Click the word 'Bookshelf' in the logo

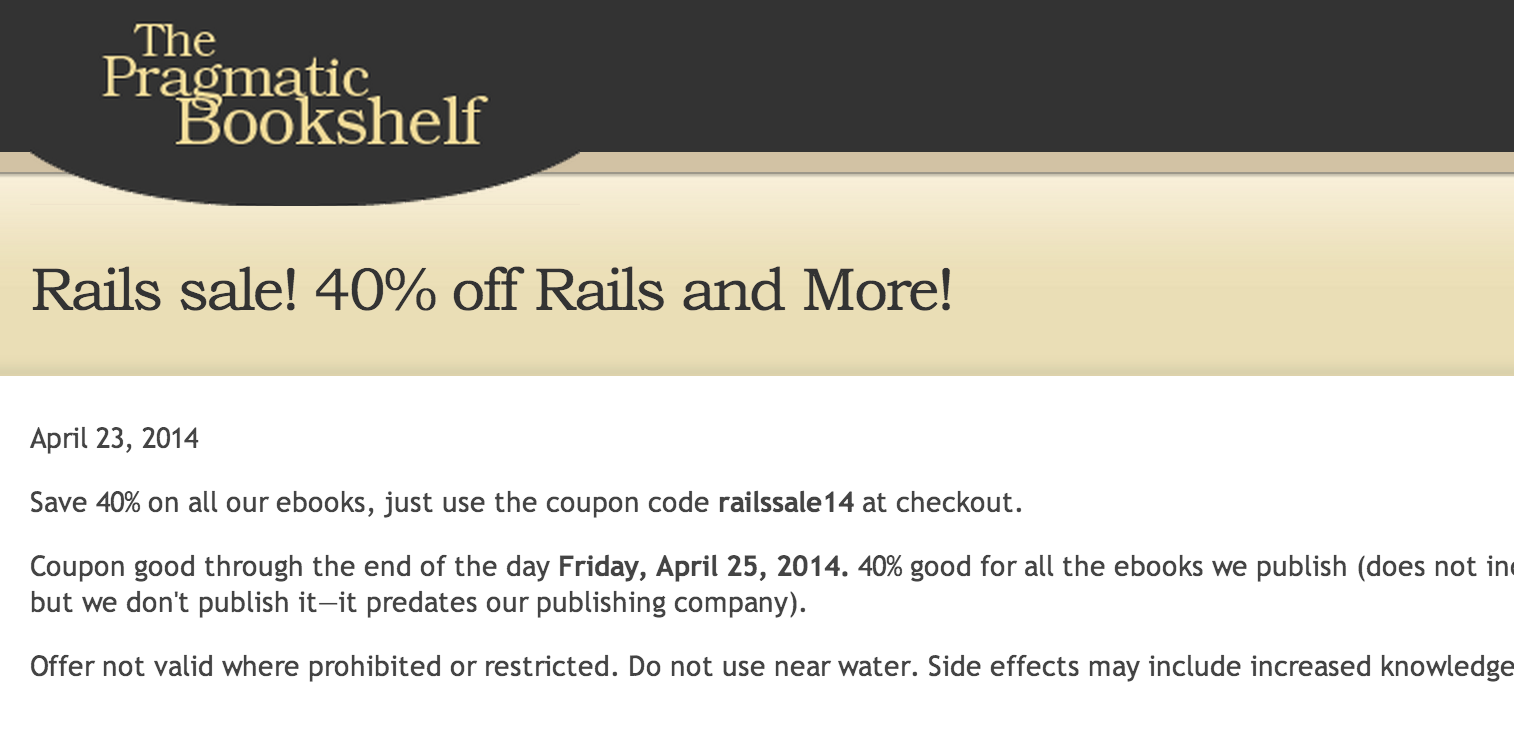[331, 121]
